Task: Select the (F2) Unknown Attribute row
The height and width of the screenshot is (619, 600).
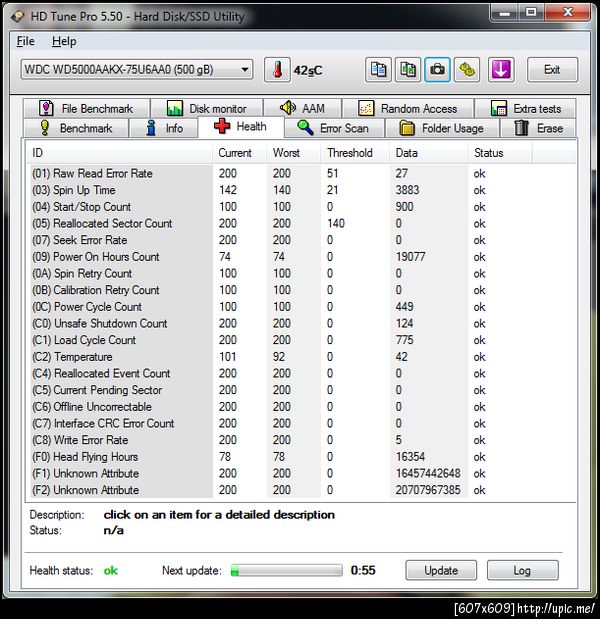Action: pos(301,490)
